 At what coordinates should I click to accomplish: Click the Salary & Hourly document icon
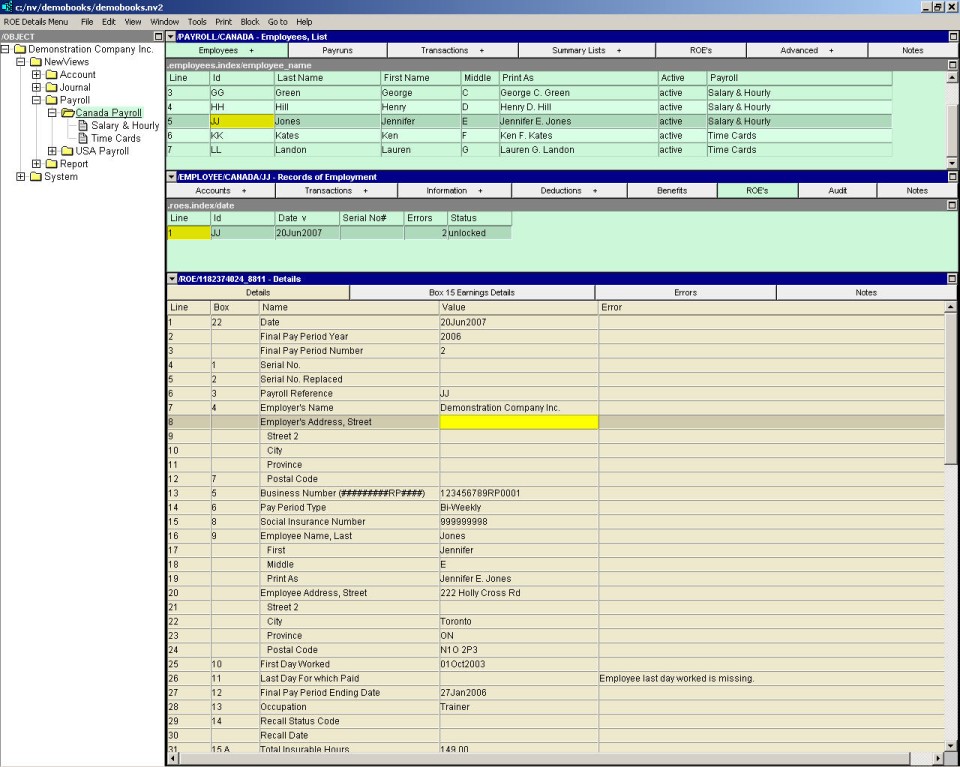(x=83, y=126)
